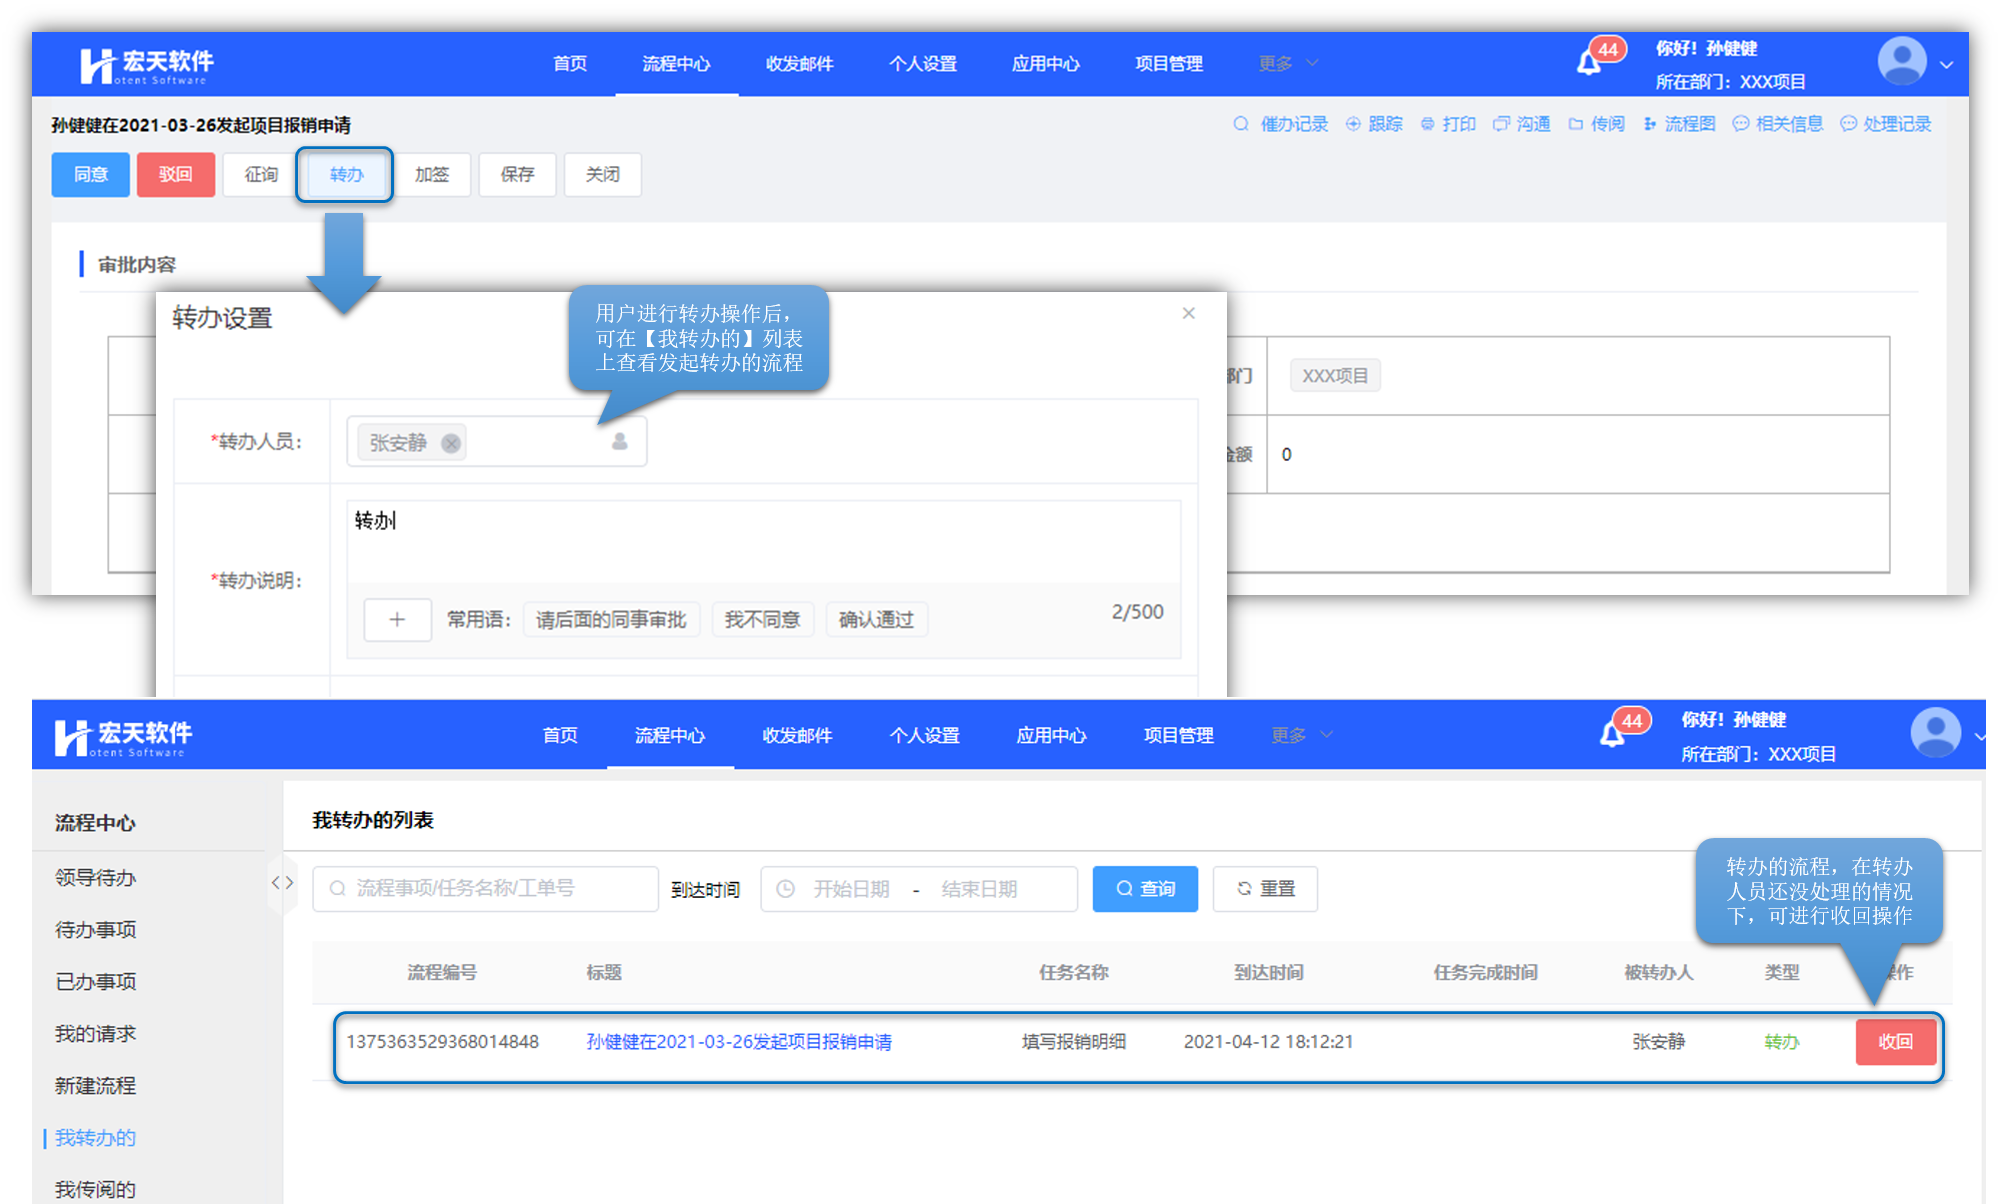Click the 流程事项/任务名称/工单号 search field
This screenshot has height=1204, width=2001.
coord(486,889)
